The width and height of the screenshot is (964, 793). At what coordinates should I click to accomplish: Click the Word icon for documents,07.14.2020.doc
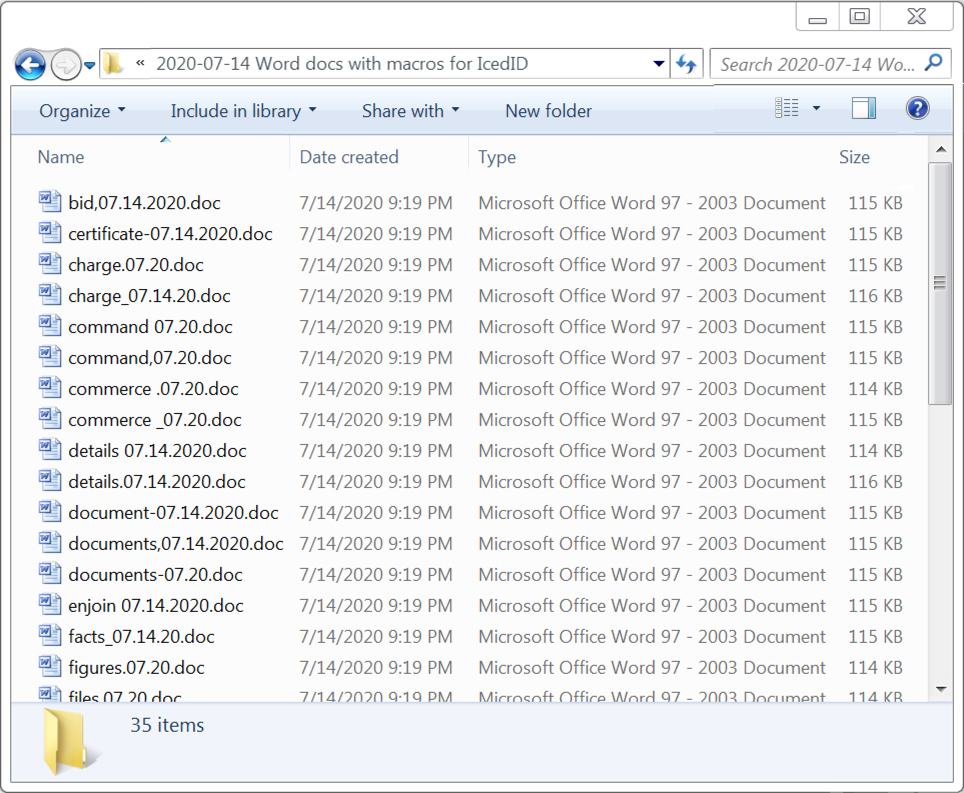[50, 542]
